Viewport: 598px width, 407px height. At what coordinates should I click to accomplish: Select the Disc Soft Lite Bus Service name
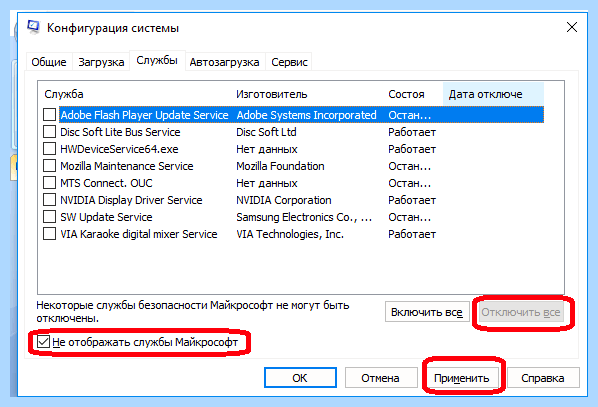point(120,132)
